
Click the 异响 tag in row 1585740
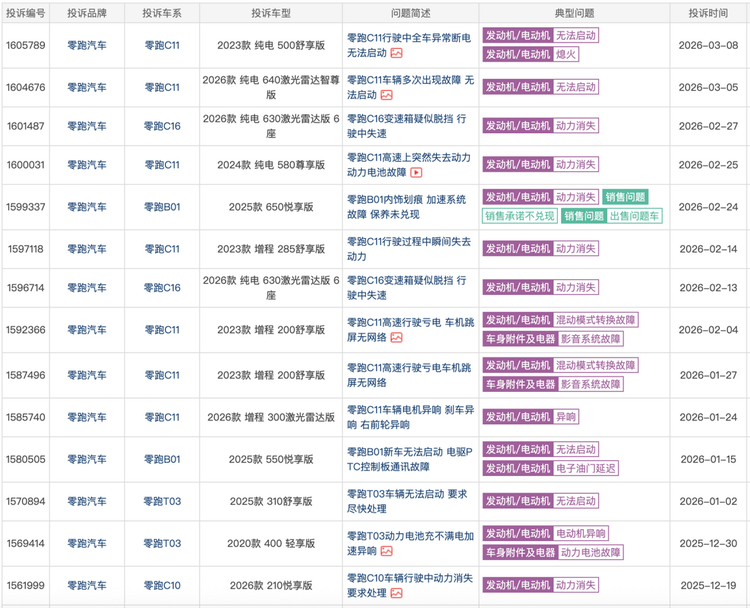[566, 417]
